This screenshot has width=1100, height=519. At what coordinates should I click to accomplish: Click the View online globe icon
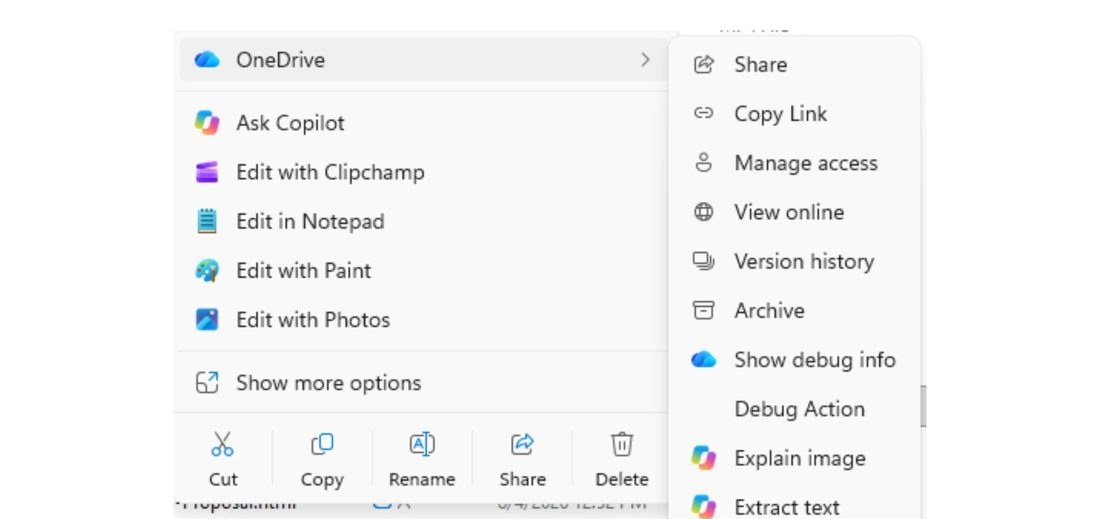pyautogui.click(x=704, y=212)
